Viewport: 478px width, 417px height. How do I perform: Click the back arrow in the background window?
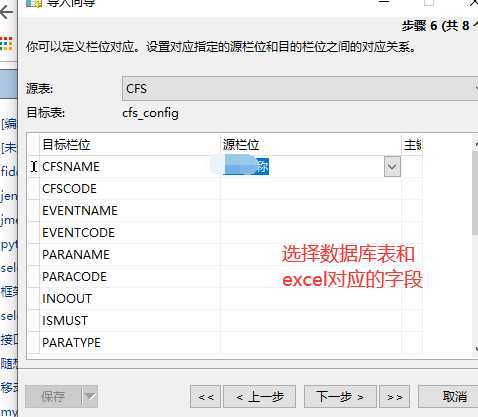[x=7, y=12]
